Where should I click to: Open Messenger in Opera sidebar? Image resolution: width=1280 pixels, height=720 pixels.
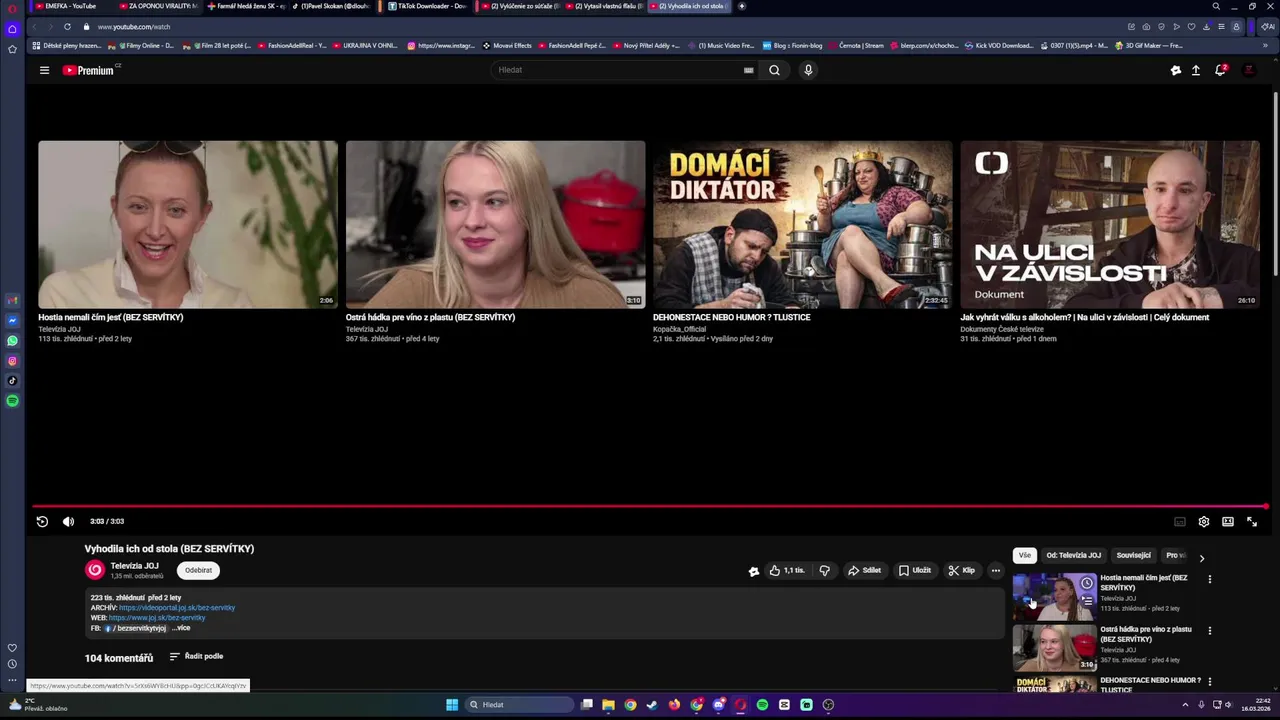12,321
